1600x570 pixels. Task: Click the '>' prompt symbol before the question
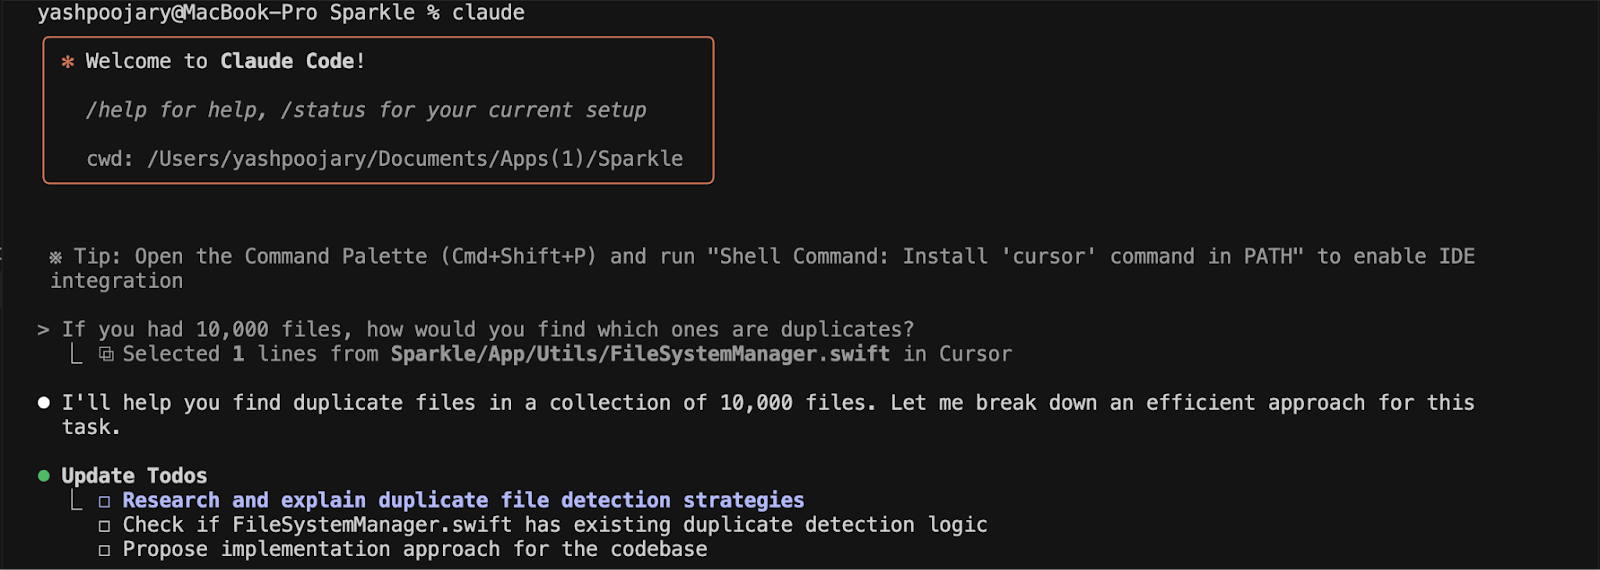coord(43,330)
